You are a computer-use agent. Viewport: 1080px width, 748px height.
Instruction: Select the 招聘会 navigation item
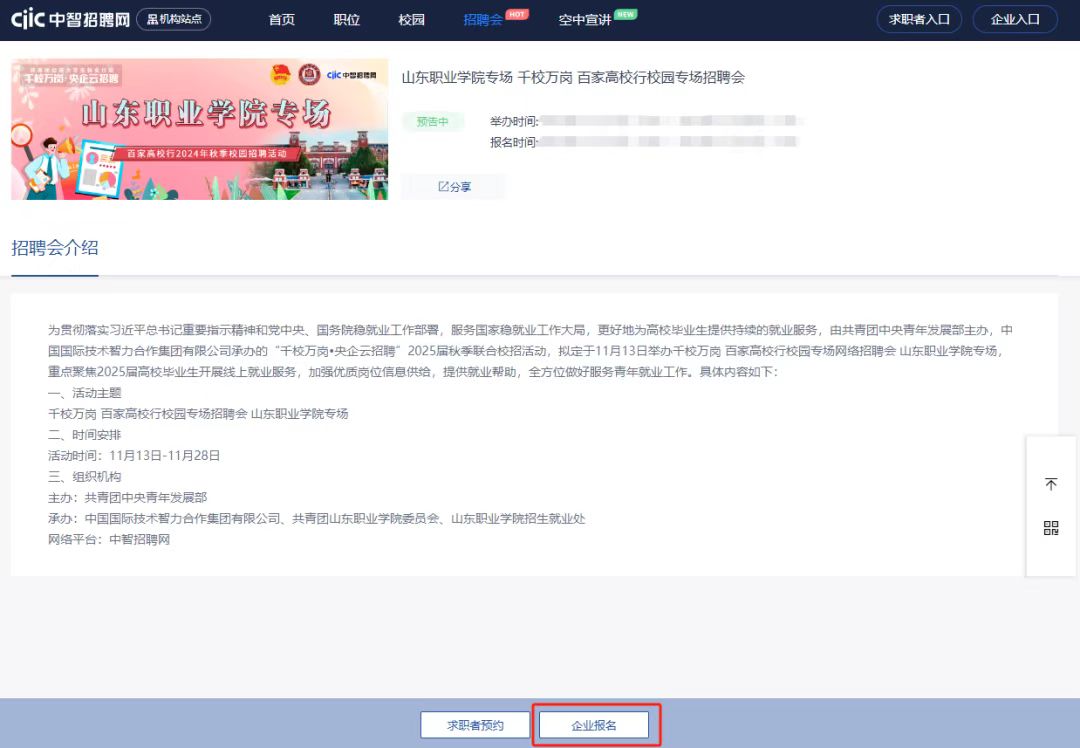point(483,20)
